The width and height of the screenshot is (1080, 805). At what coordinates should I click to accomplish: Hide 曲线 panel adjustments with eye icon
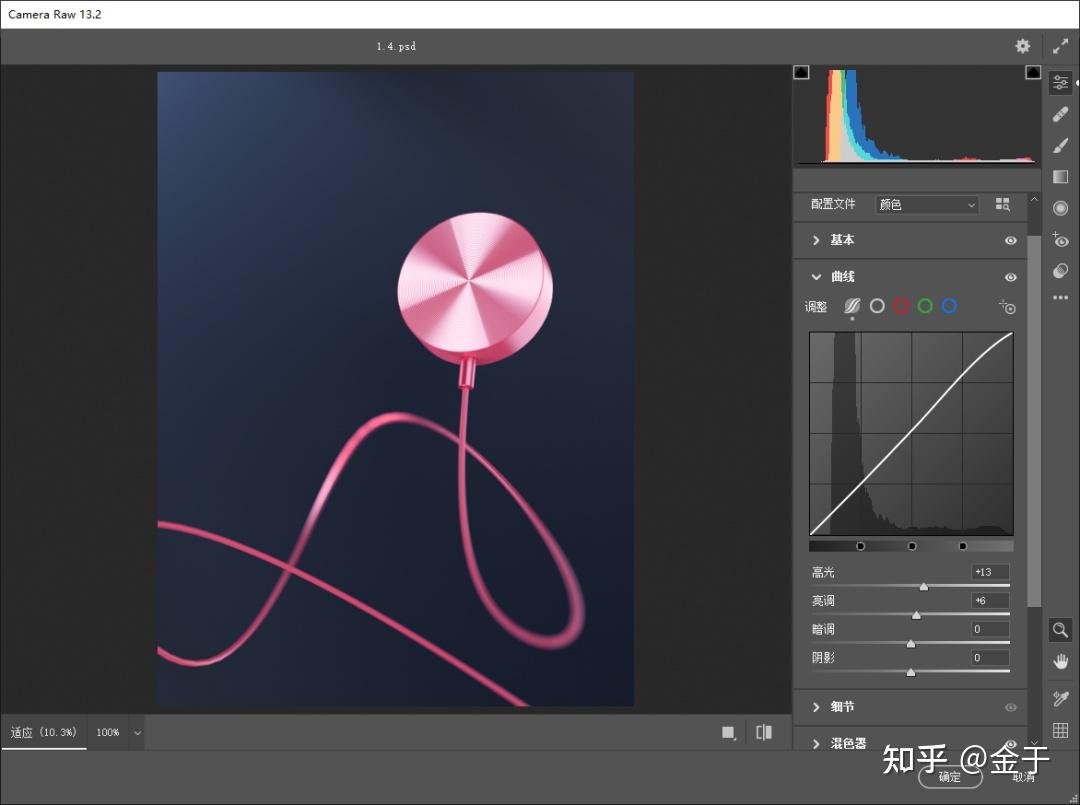point(1011,277)
